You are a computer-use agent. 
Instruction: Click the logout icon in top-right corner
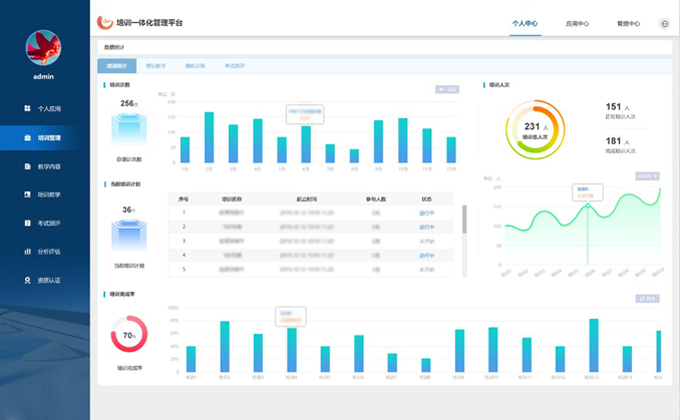(x=664, y=22)
